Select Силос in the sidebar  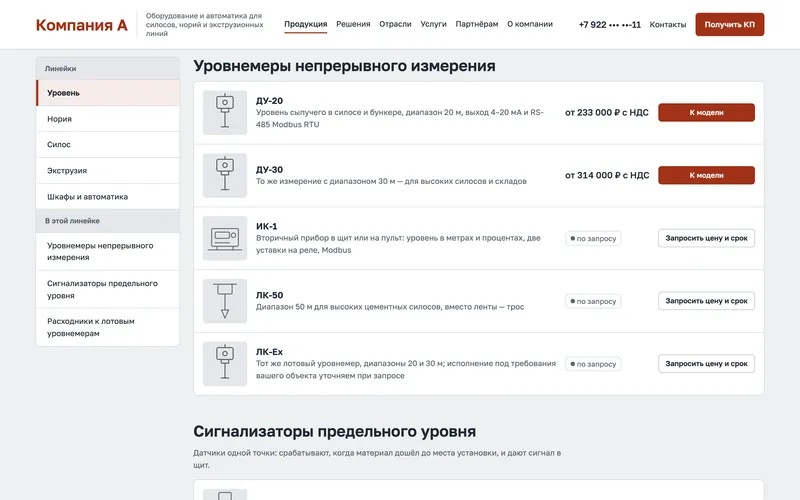108,144
